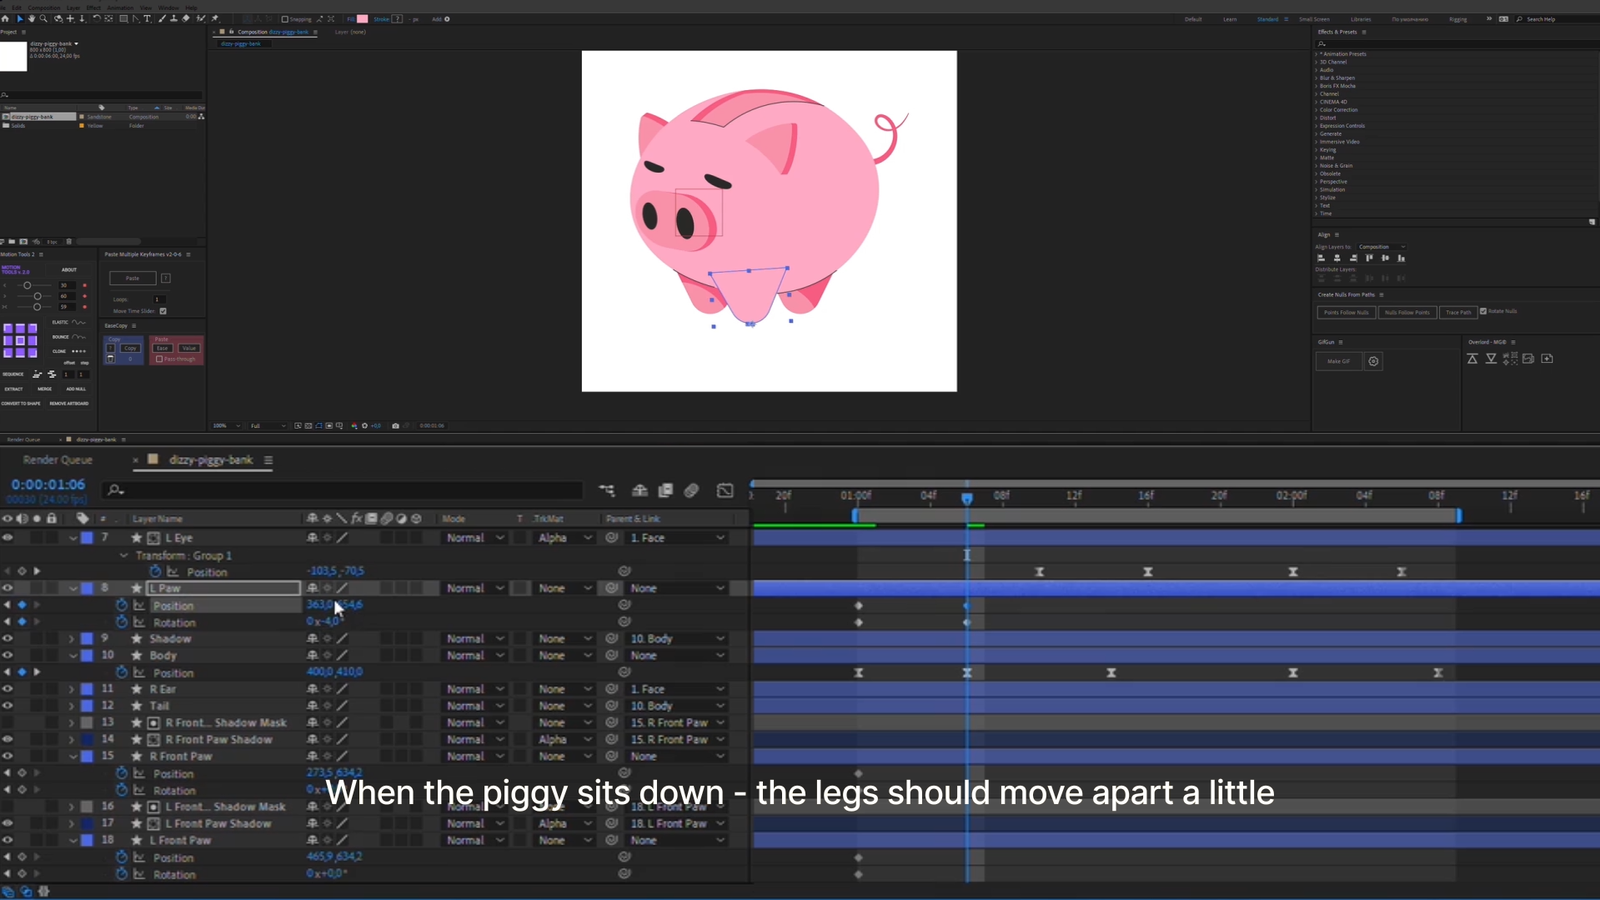The height and width of the screenshot is (900, 1600).
Task: Select the Home icon in the toolbar
Action: [5, 19]
